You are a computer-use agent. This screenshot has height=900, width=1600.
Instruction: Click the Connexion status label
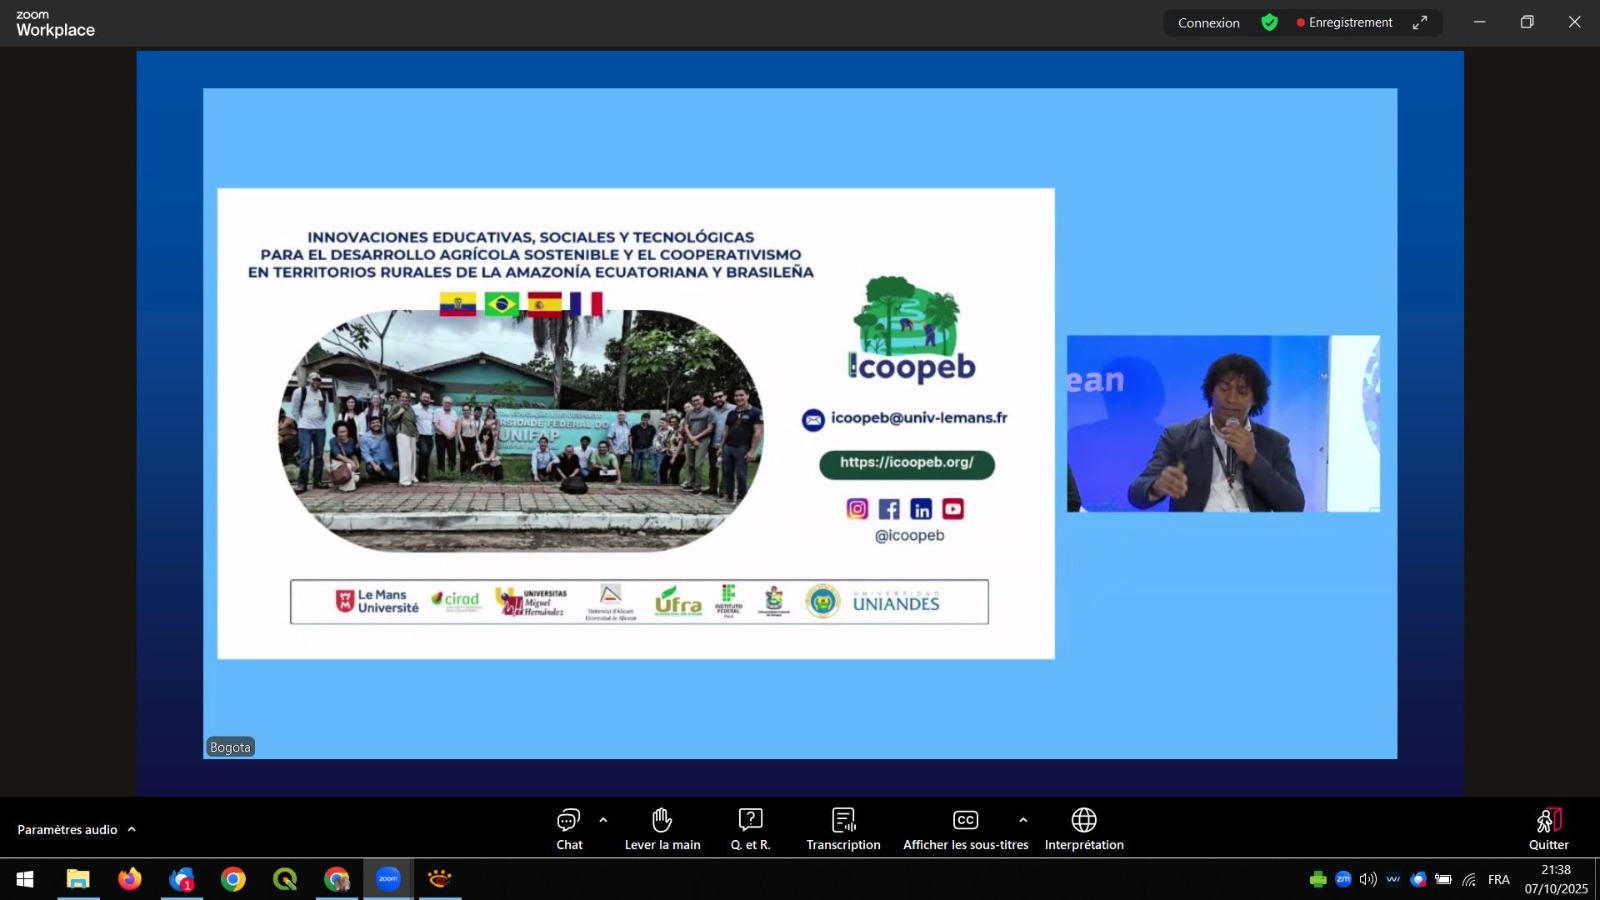(x=1208, y=23)
